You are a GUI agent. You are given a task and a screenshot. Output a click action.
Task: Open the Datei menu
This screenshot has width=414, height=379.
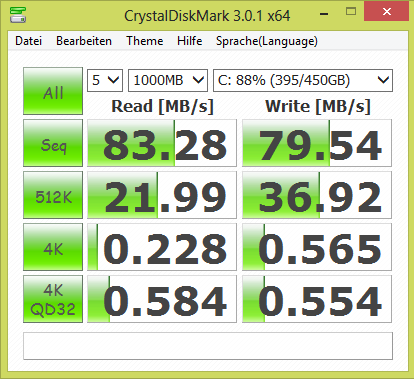29,41
